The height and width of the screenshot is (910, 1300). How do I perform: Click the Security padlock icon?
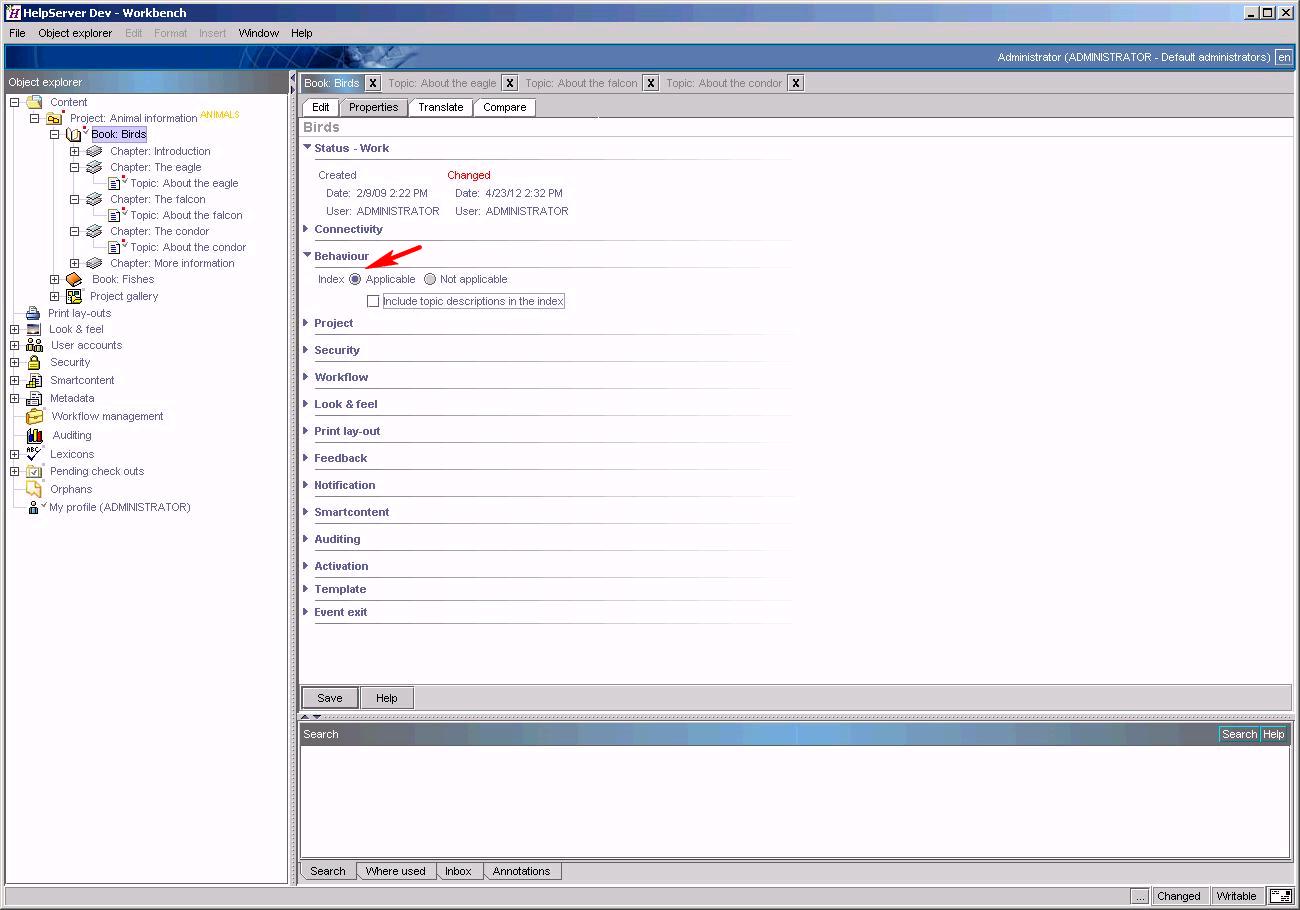pyautogui.click(x=34, y=362)
